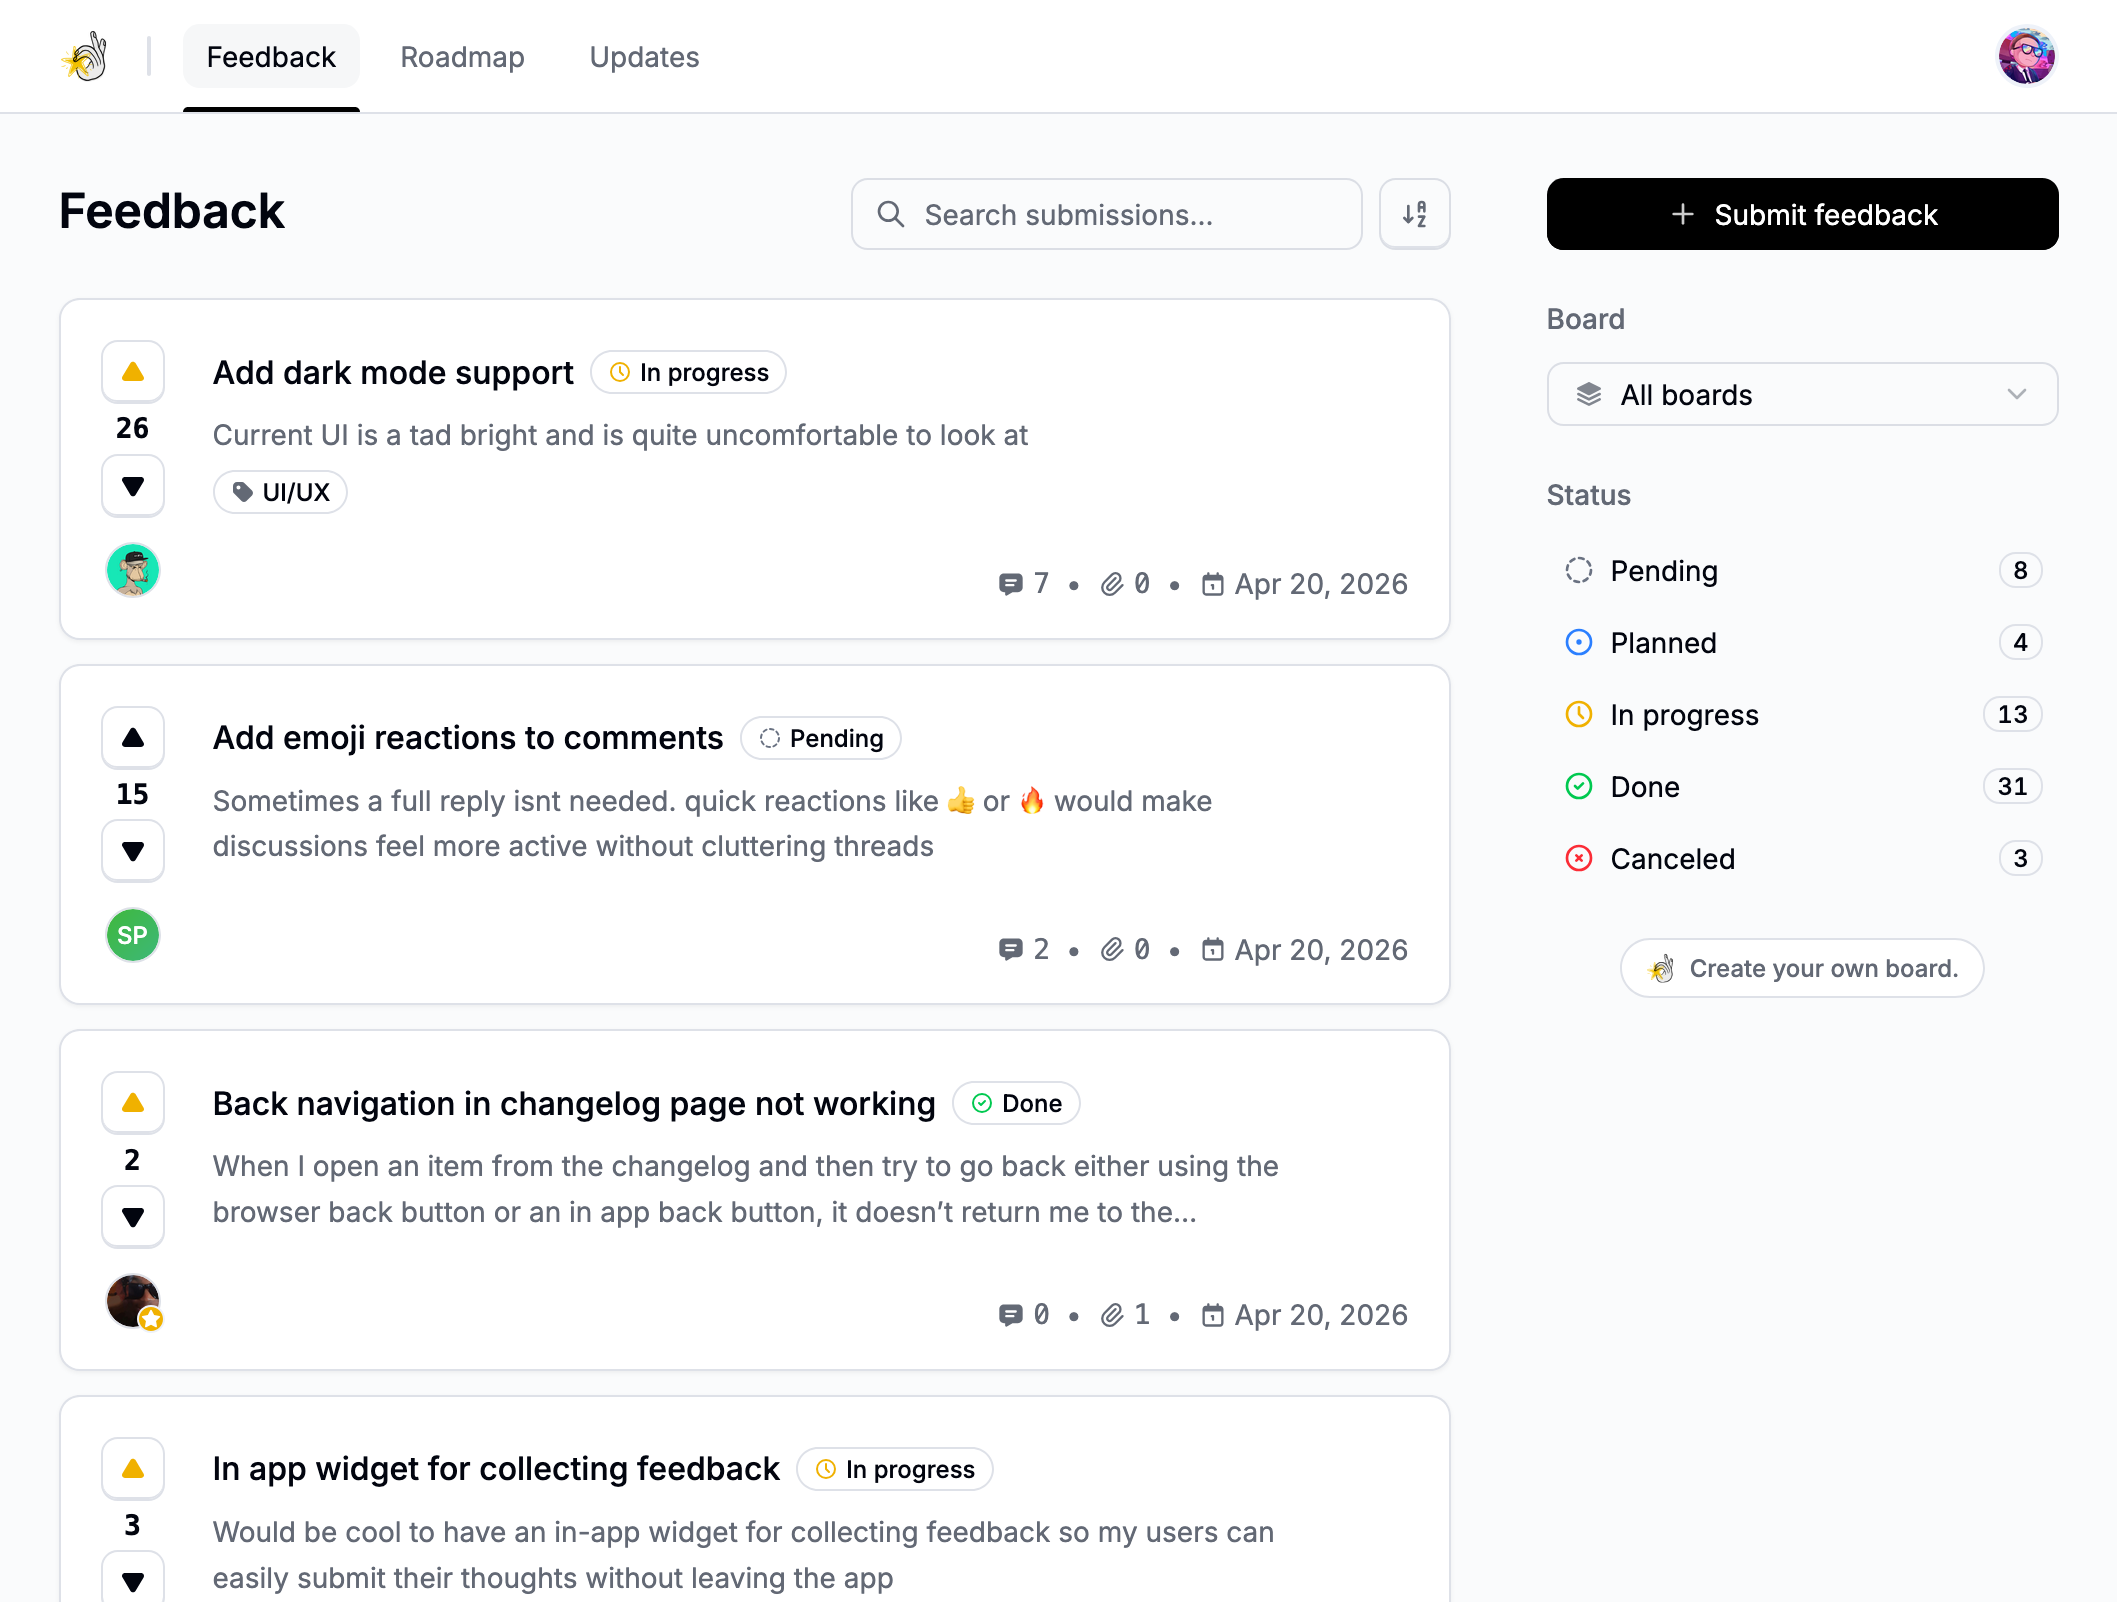Open the user profile avatar menu
Screen dimensions: 2118x1602
[x=2026, y=56]
